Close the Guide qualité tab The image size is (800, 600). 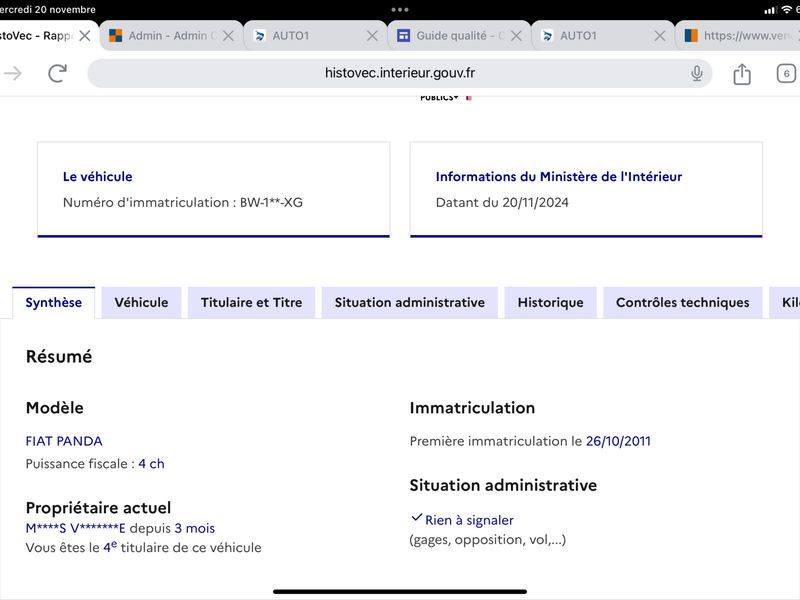tap(516, 36)
